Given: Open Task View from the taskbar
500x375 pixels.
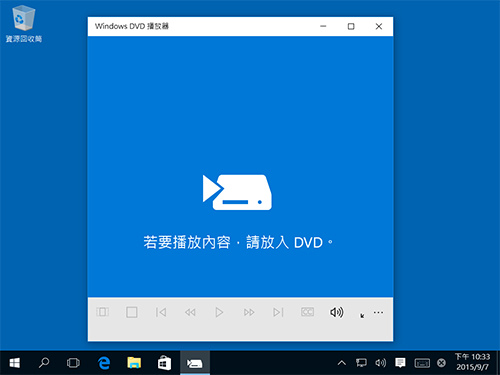Looking at the screenshot, I should (73, 363).
